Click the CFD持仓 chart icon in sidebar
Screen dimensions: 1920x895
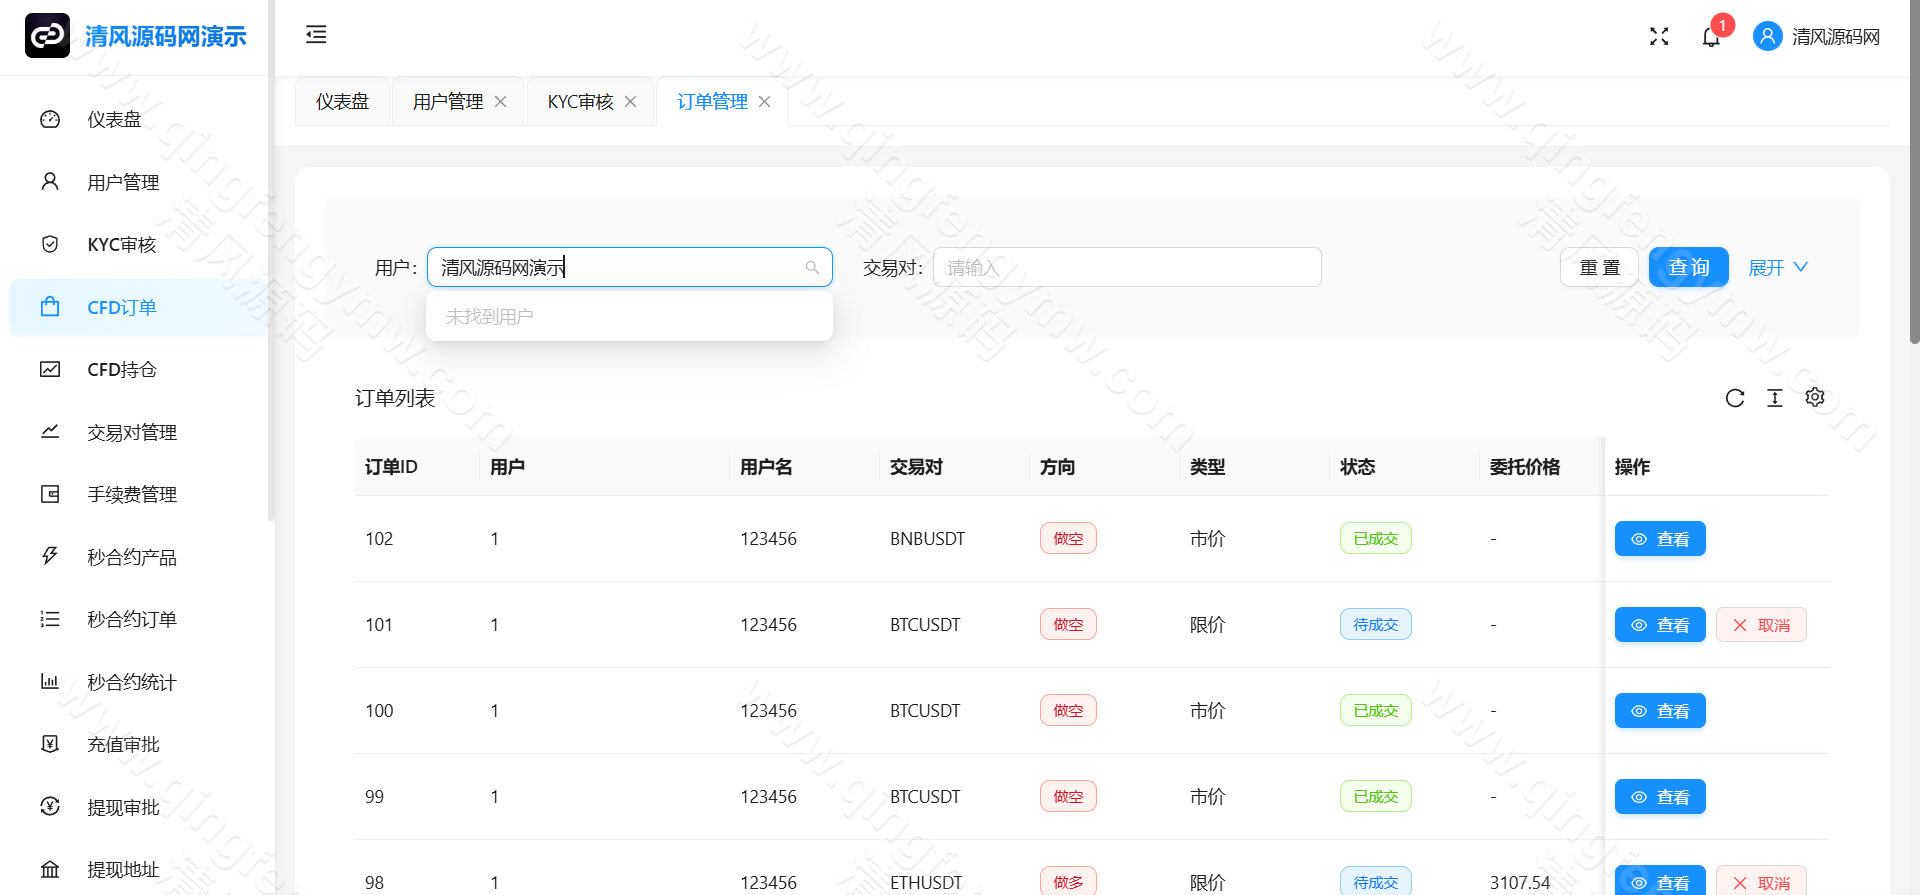click(50, 369)
